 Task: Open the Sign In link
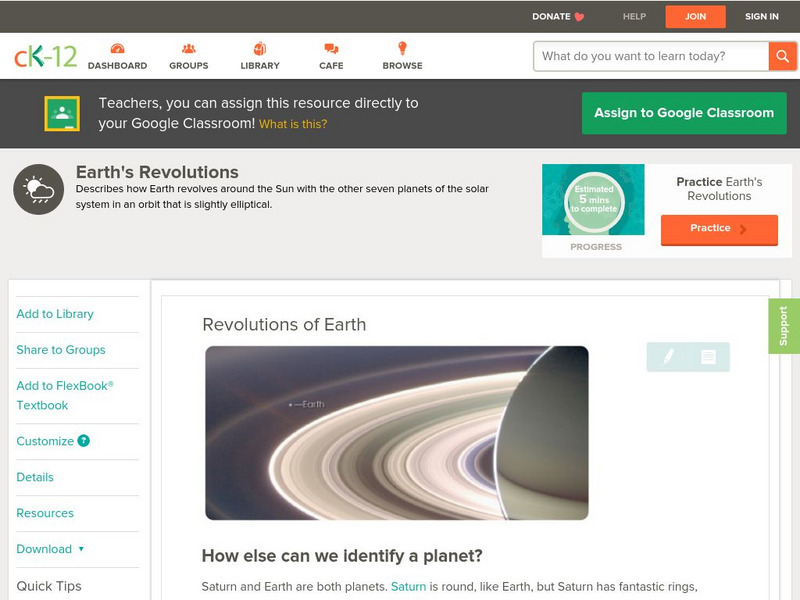point(761,16)
